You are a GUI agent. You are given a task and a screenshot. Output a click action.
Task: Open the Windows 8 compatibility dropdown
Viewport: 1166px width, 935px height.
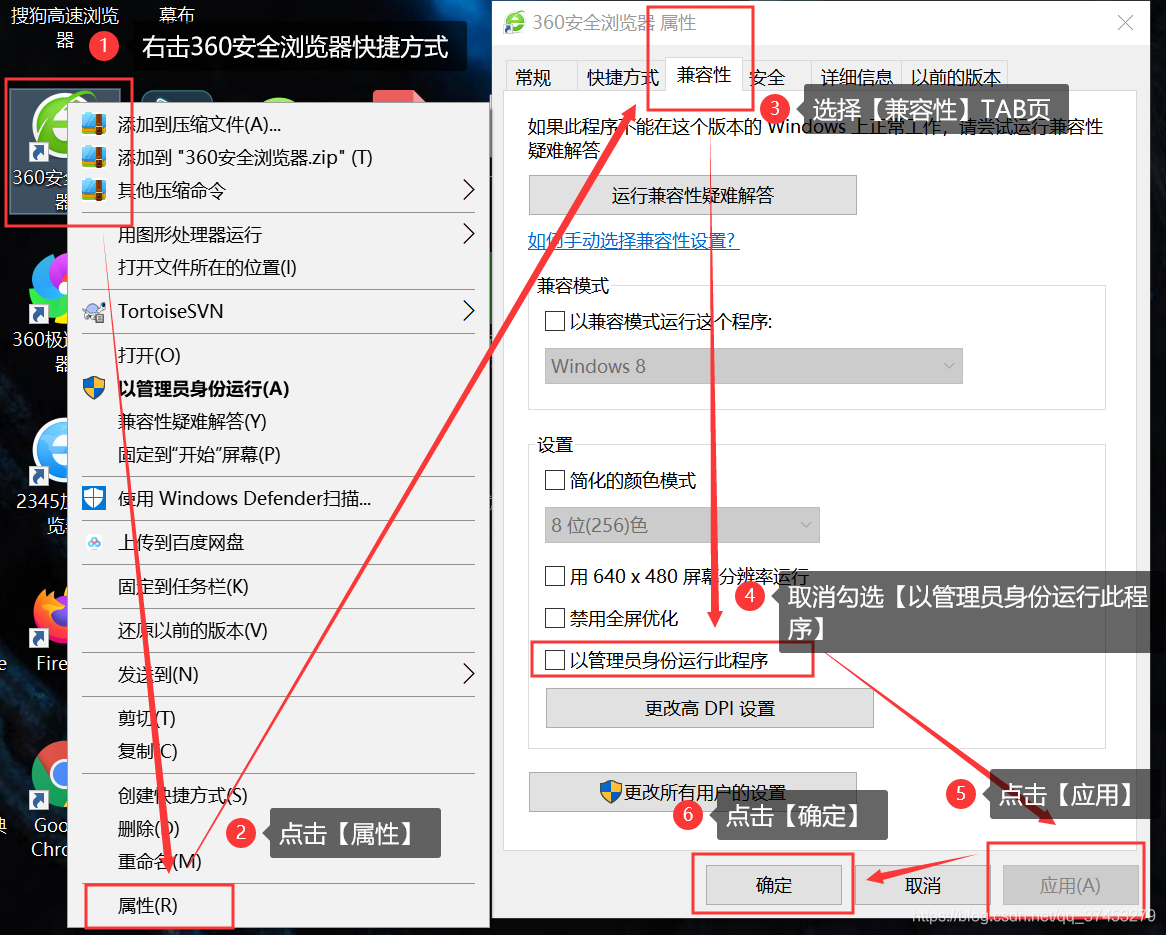click(x=753, y=366)
